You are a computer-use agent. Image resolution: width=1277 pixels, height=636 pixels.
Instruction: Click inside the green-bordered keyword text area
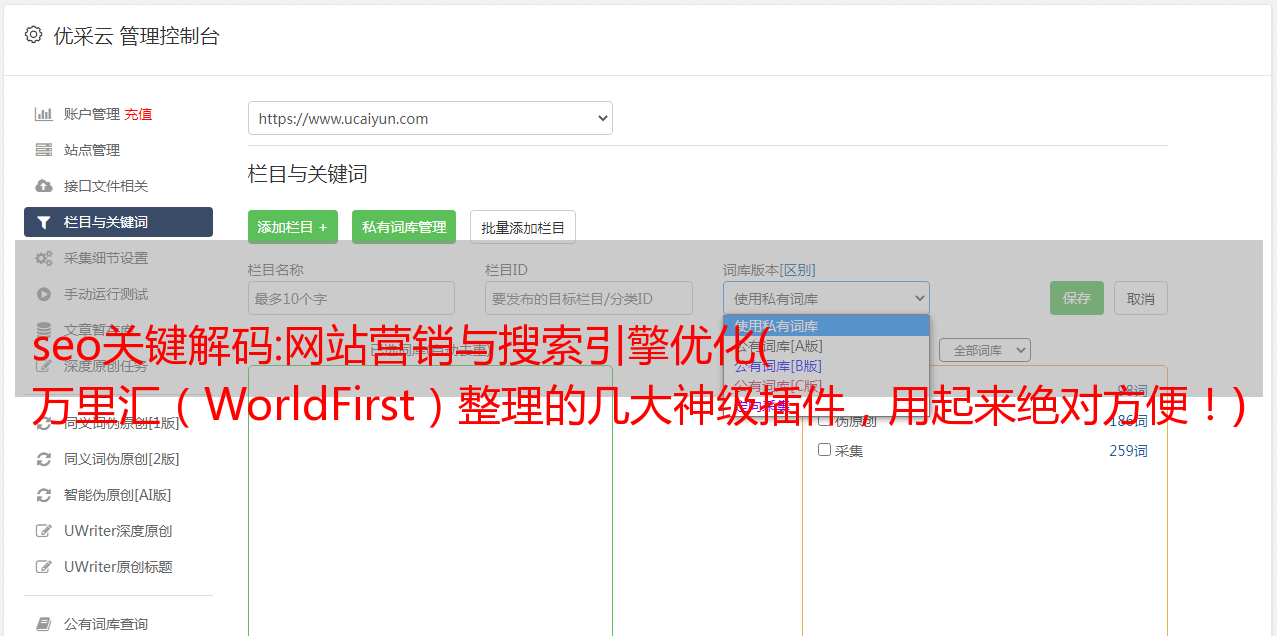point(430,500)
